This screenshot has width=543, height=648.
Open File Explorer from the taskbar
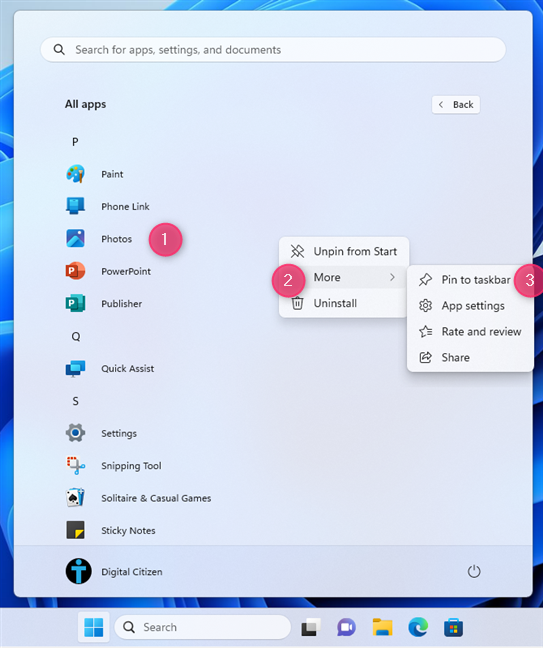[x=382, y=627]
